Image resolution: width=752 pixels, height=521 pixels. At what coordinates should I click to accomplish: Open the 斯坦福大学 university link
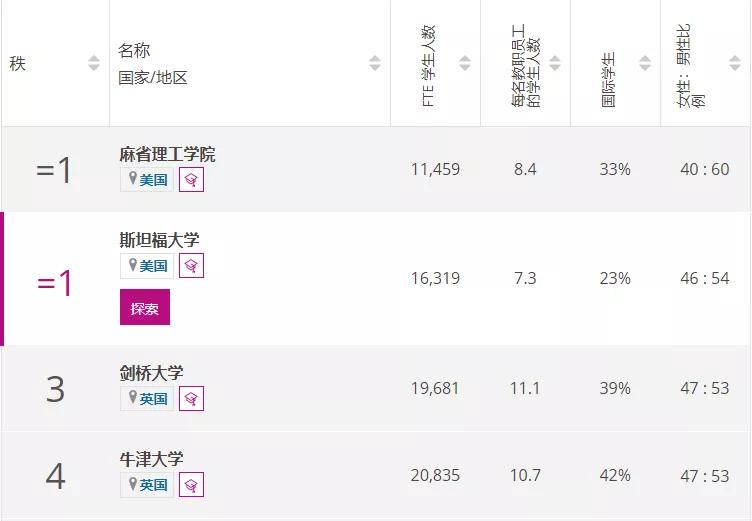click(159, 240)
